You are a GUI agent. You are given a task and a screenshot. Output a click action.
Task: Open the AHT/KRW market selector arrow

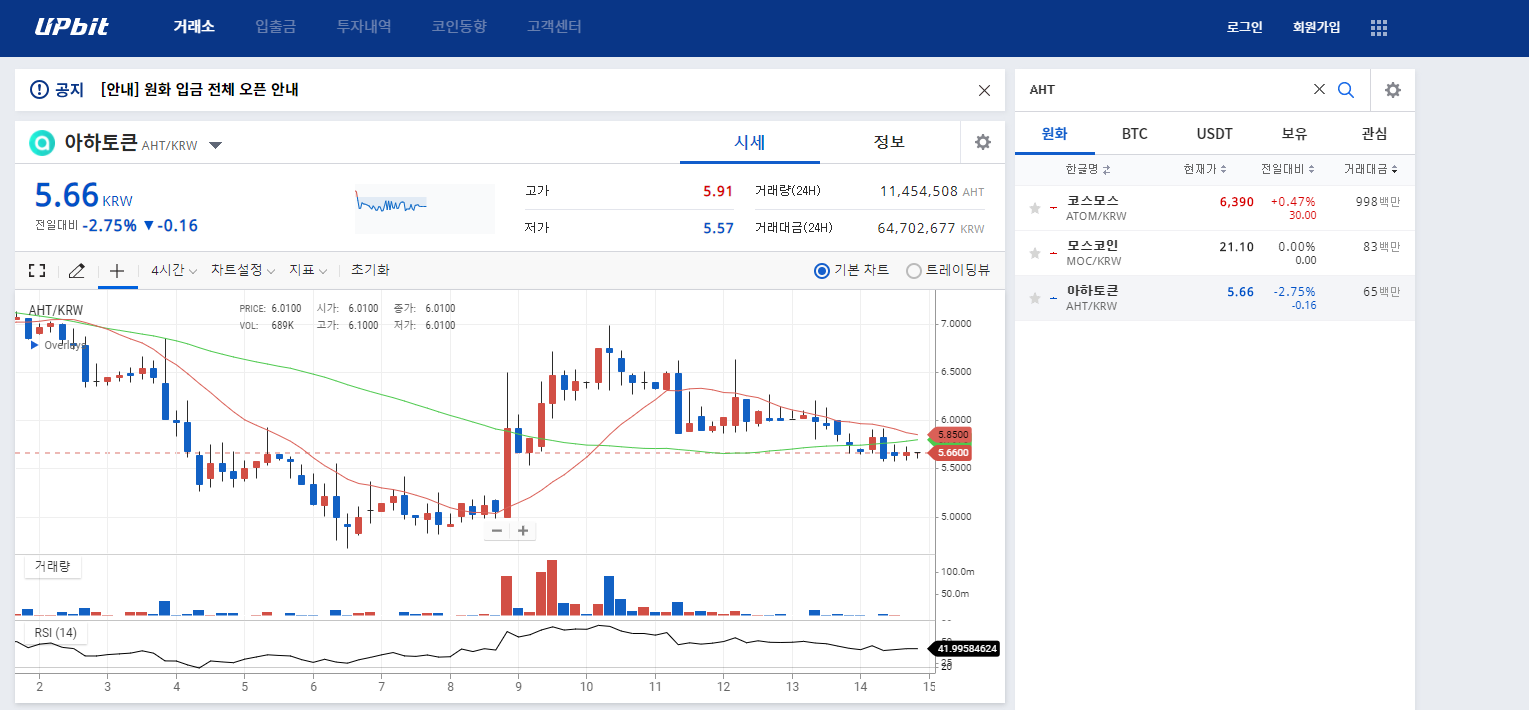[x=215, y=146]
